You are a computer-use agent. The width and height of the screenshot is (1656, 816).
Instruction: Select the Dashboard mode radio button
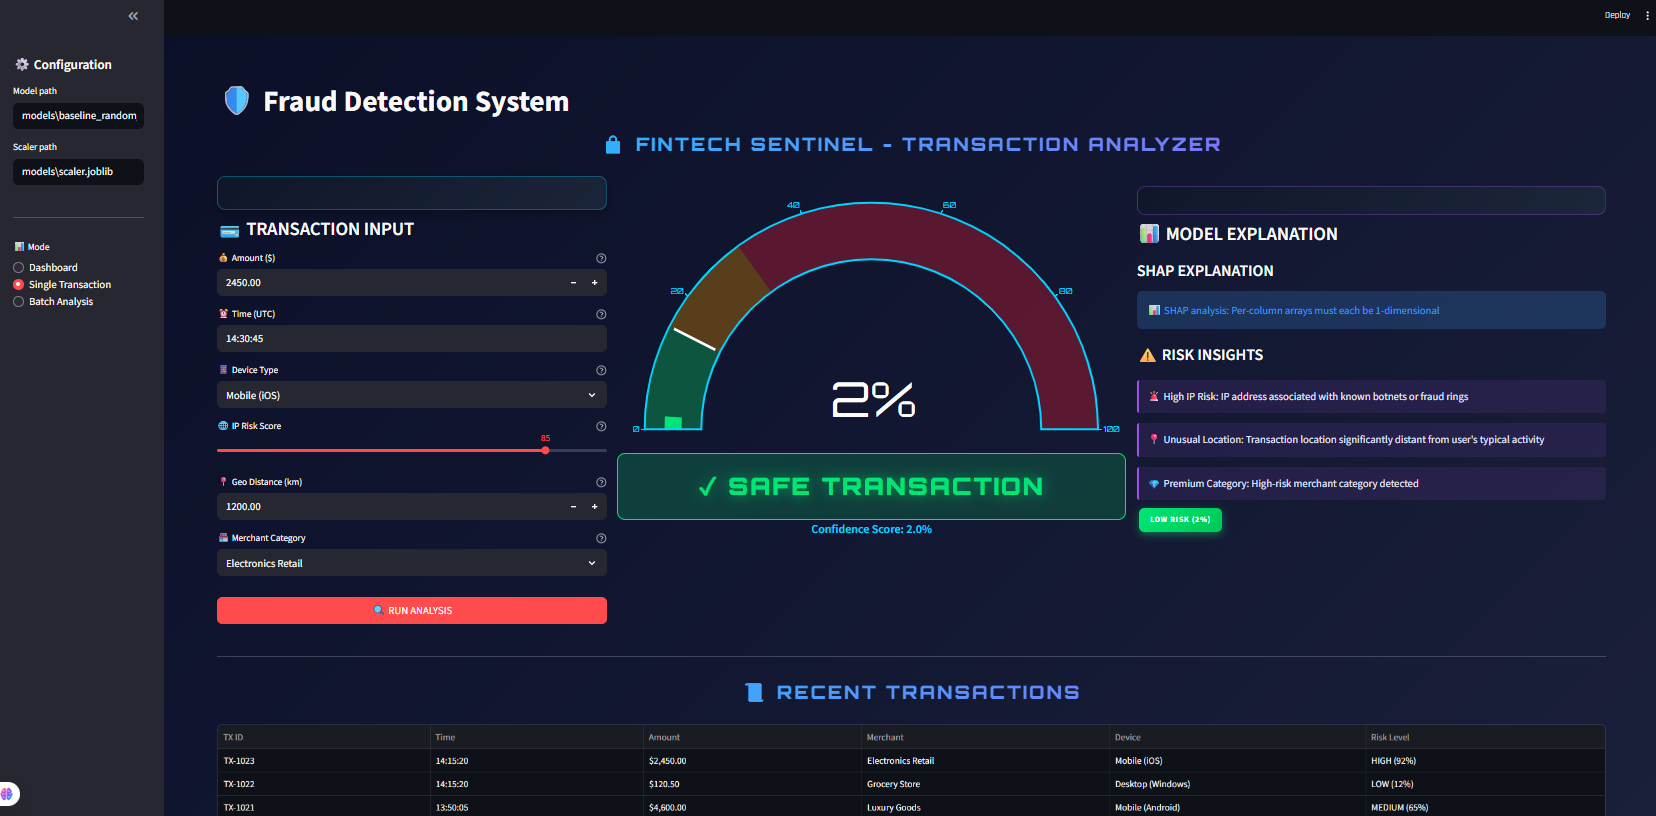18,268
